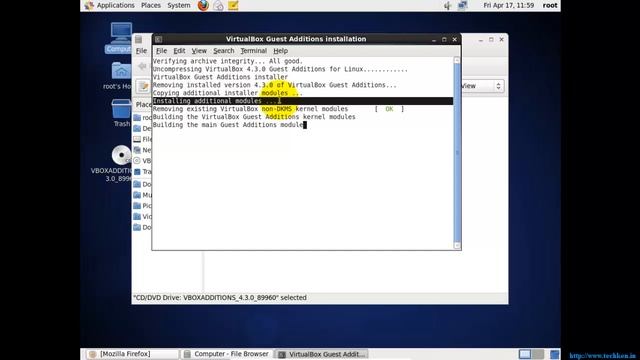Open the Applications menu icon
The height and width of the screenshot is (360, 640).
(x=89, y=5)
